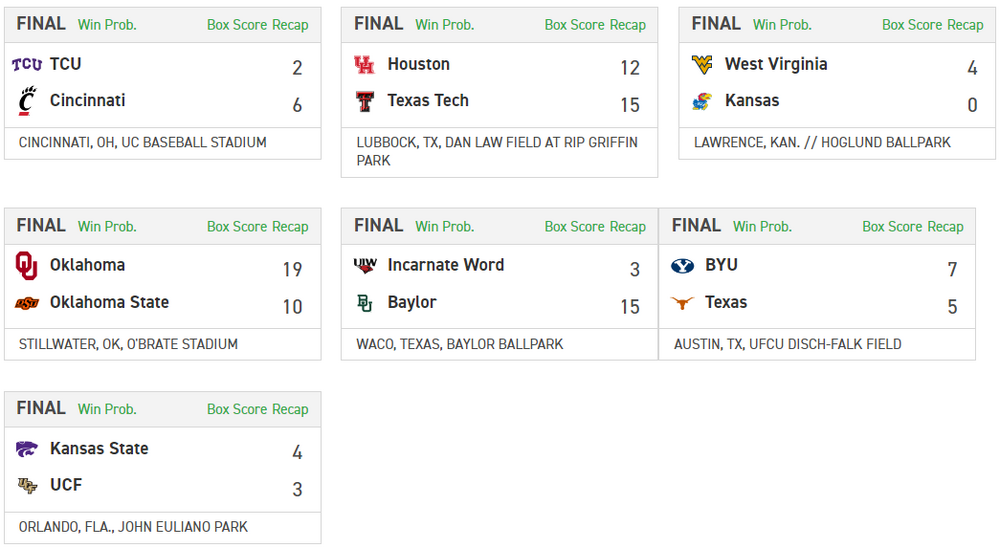Click the Texas Longhorns logo
The width and height of the screenshot is (1000, 548).
point(682,303)
